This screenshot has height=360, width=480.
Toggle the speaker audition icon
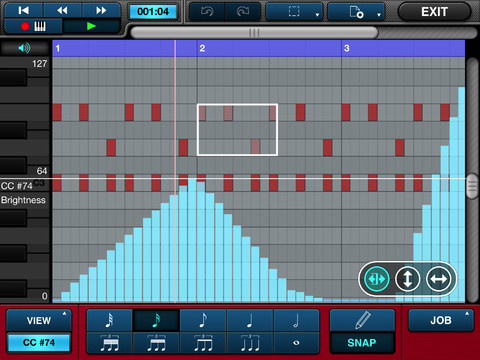[24, 48]
